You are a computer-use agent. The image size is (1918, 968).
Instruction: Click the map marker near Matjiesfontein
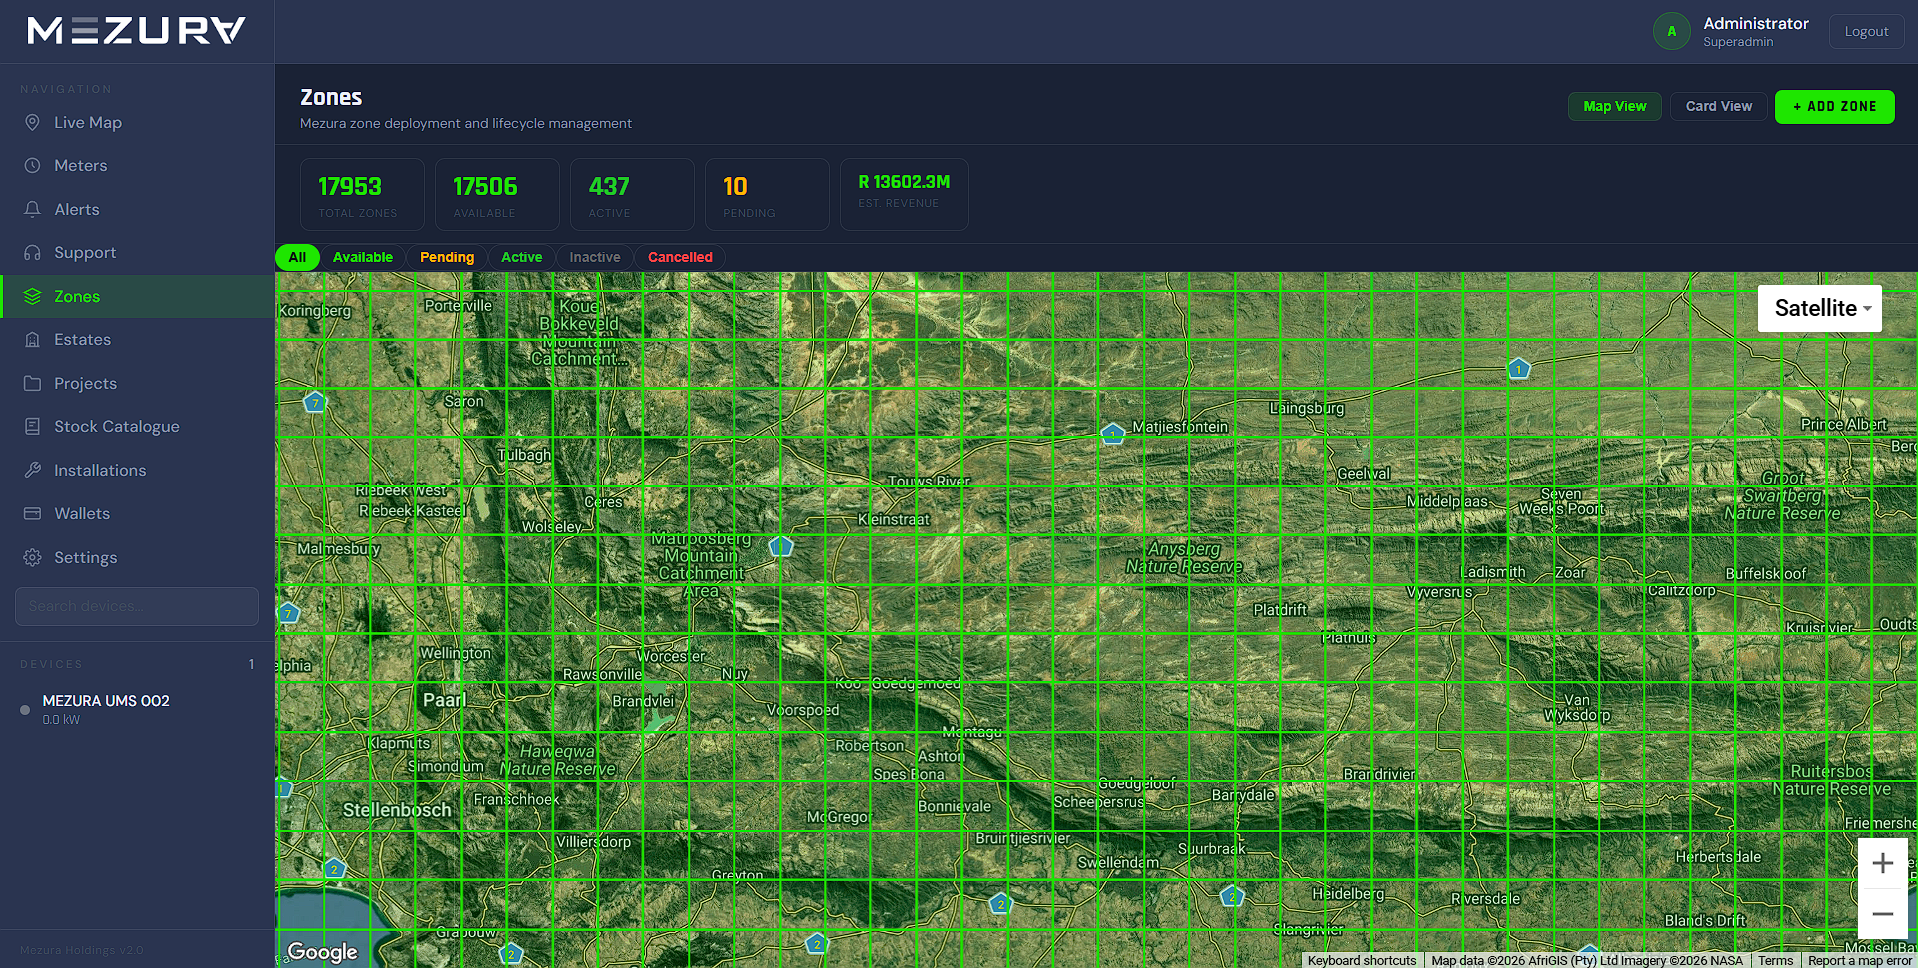1112,434
